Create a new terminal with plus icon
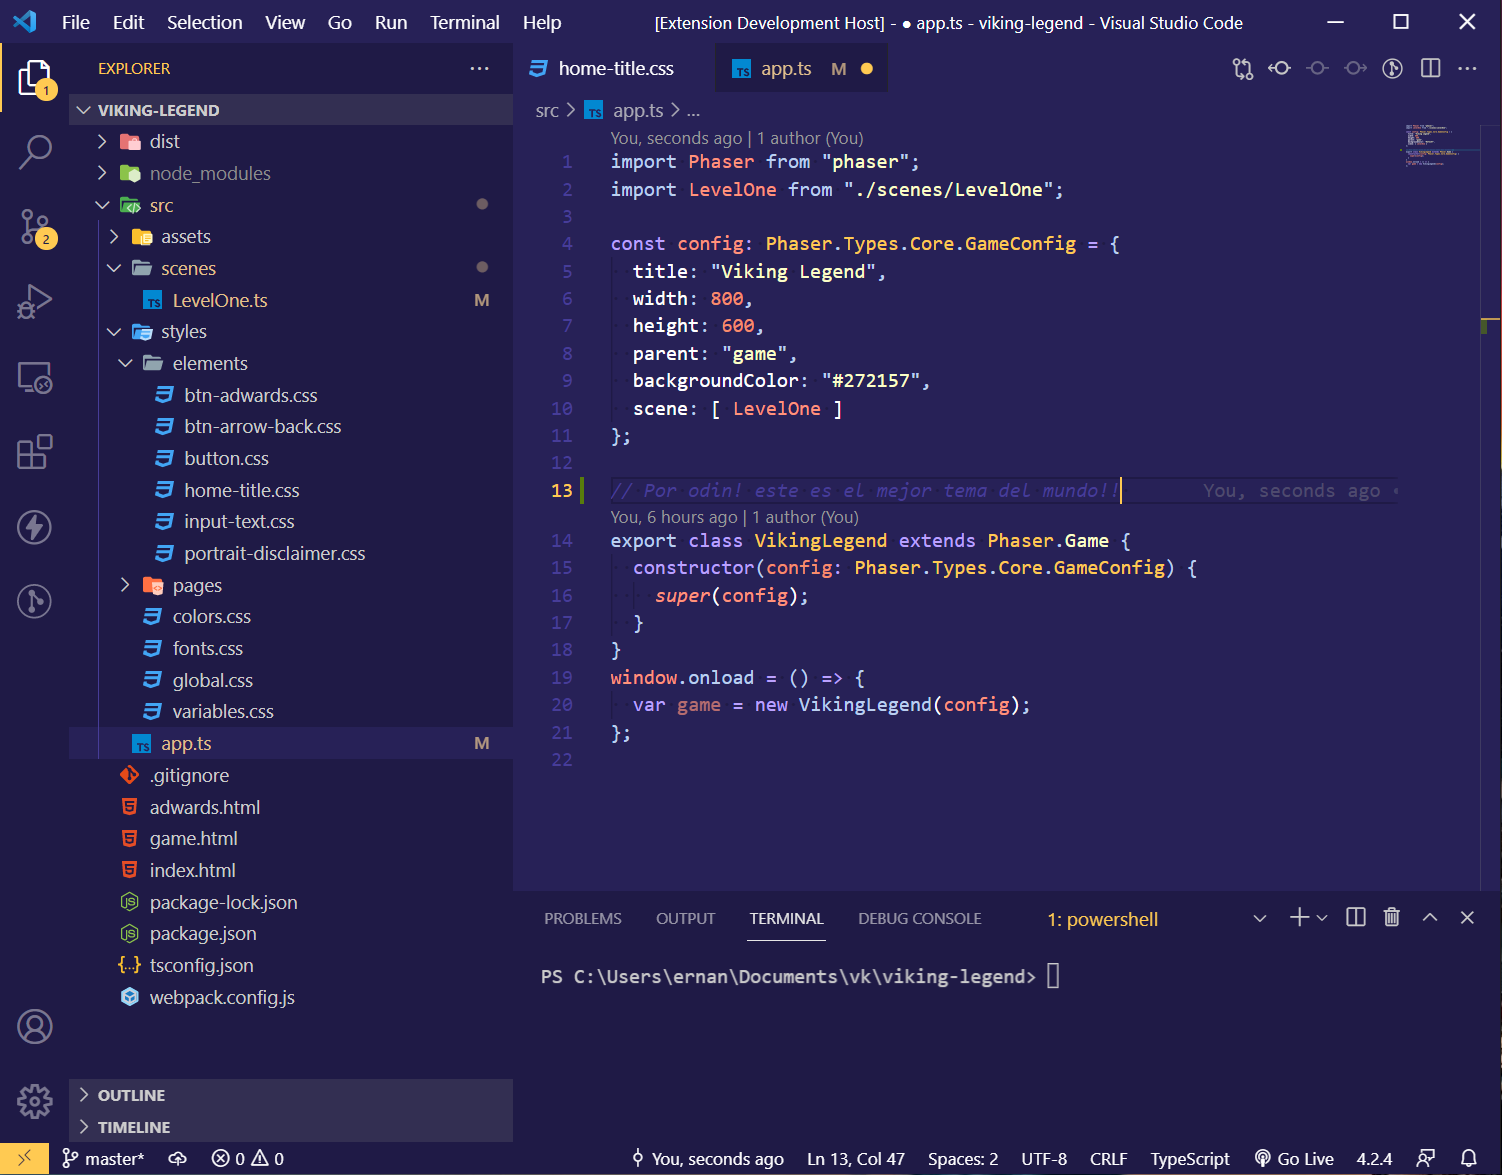1502x1175 pixels. tap(1299, 917)
